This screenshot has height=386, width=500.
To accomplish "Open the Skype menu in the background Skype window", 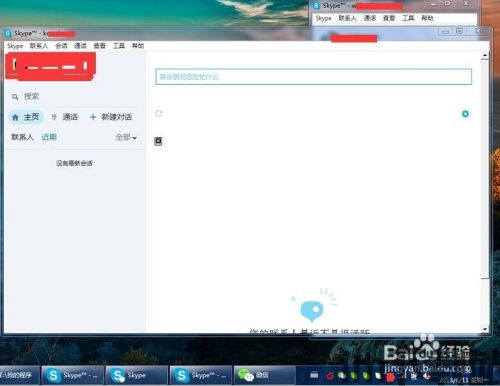I will [x=324, y=18].
